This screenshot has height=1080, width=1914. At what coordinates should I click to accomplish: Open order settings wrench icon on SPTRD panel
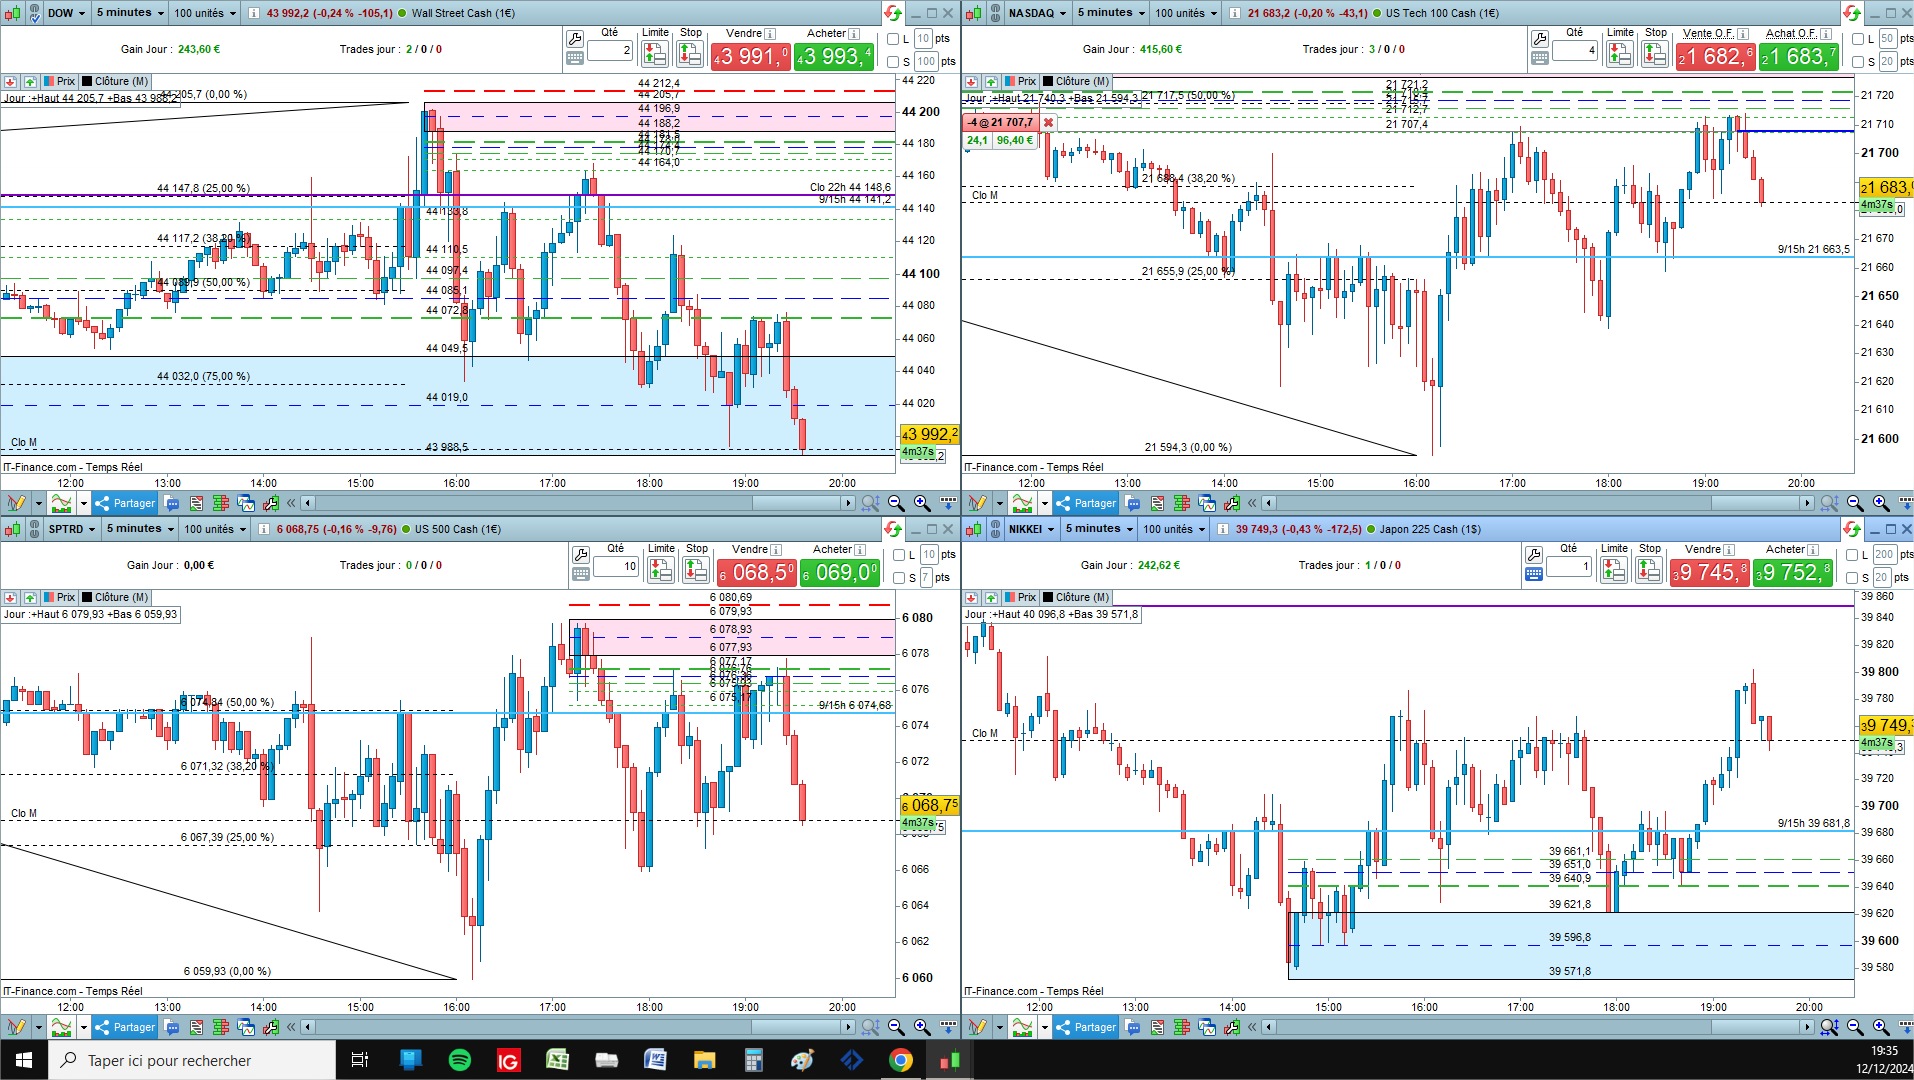tap(581, 554)
